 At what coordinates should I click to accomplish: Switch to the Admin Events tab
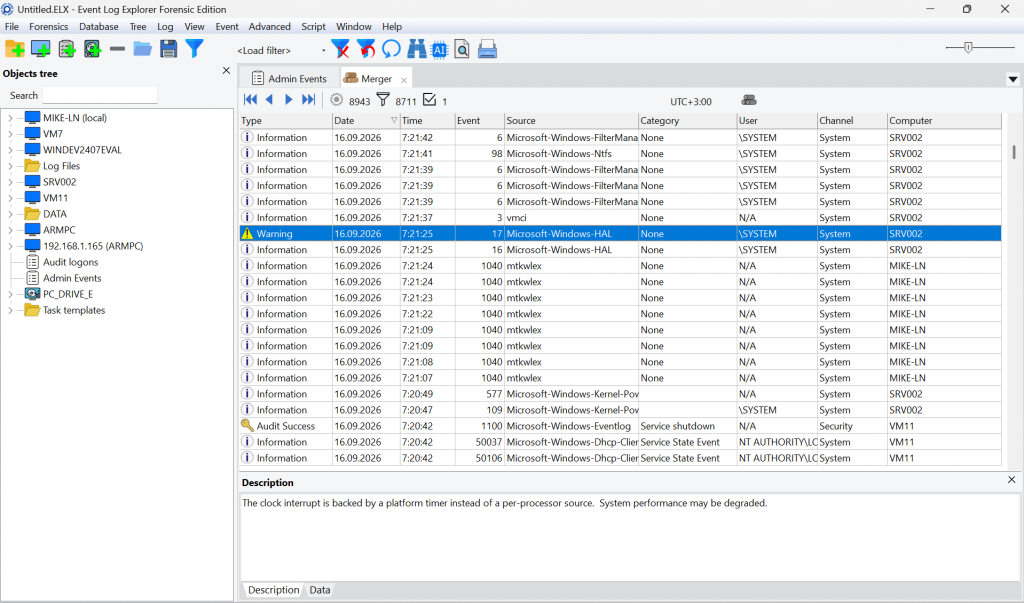pyautogui.click(x=289, y=78)
